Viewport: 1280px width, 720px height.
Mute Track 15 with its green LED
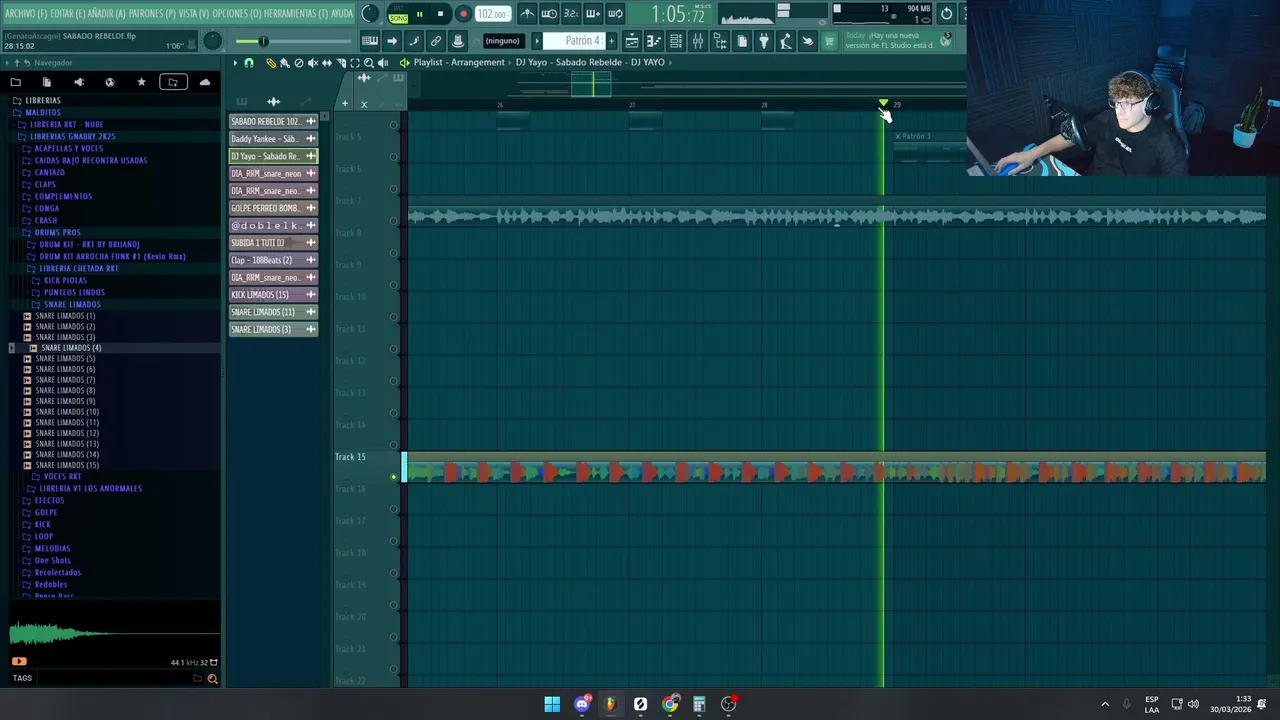(x=394, y=477)
